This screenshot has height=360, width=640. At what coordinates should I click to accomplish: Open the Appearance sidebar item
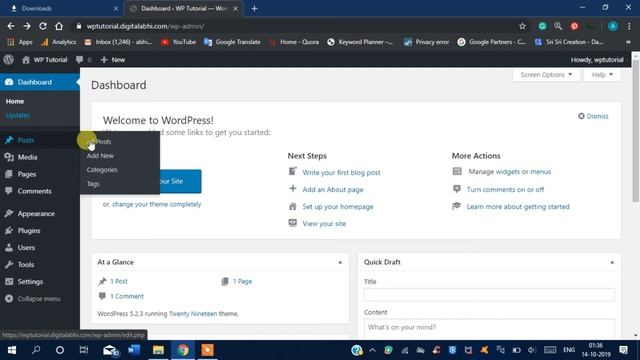40,213
